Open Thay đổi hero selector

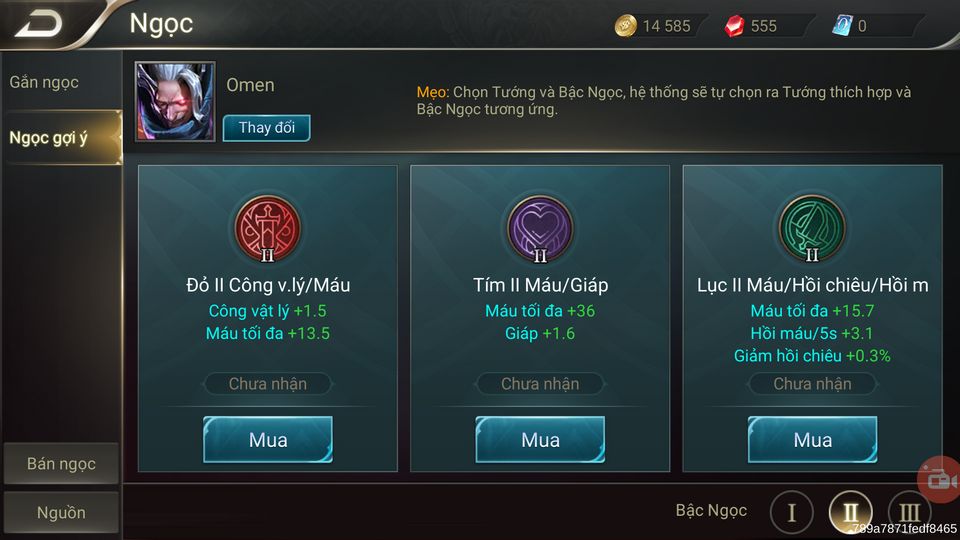(266, 128)
